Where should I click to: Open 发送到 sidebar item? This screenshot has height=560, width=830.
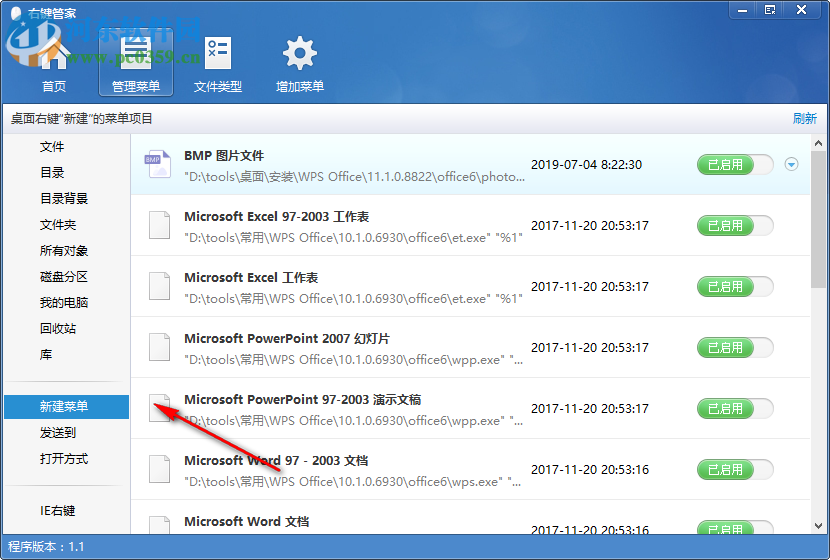point(58,432)
